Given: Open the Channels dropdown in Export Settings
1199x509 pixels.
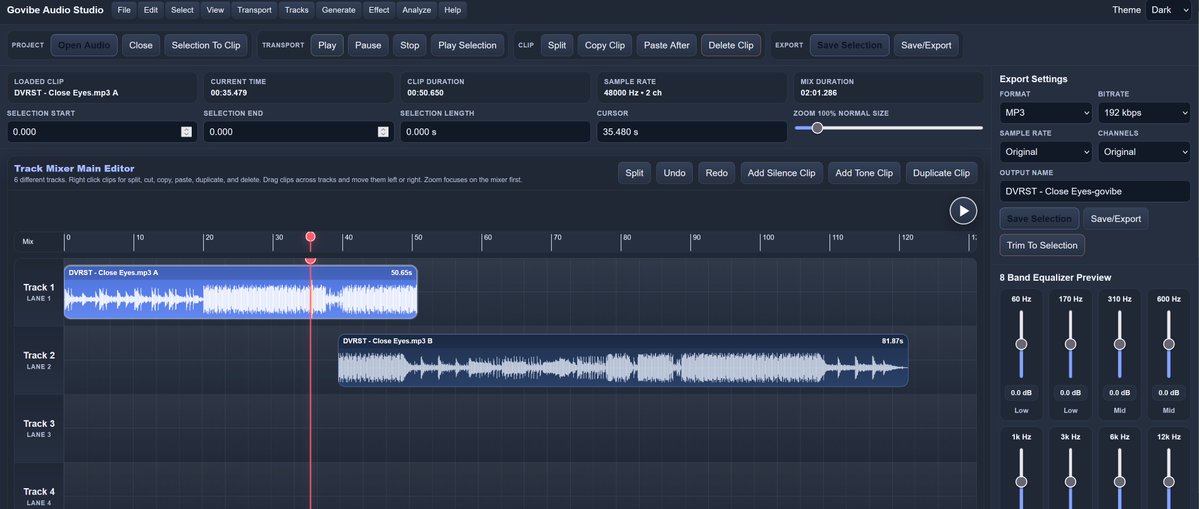Looking at the screenshot, I should (x=1144, y=151).
